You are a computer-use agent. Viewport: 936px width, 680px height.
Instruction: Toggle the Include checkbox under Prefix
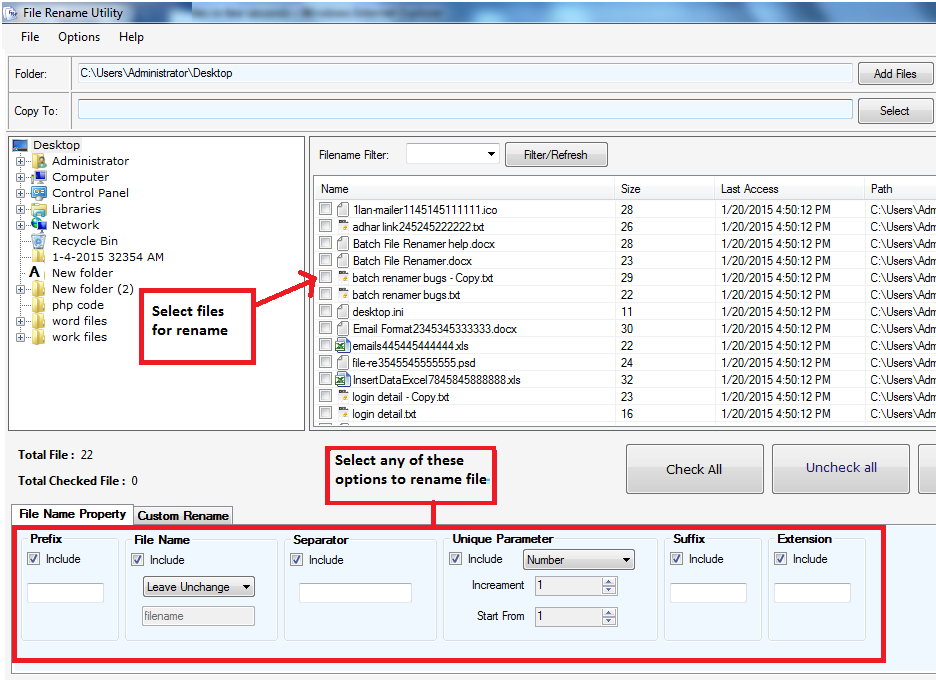(35, 559)
